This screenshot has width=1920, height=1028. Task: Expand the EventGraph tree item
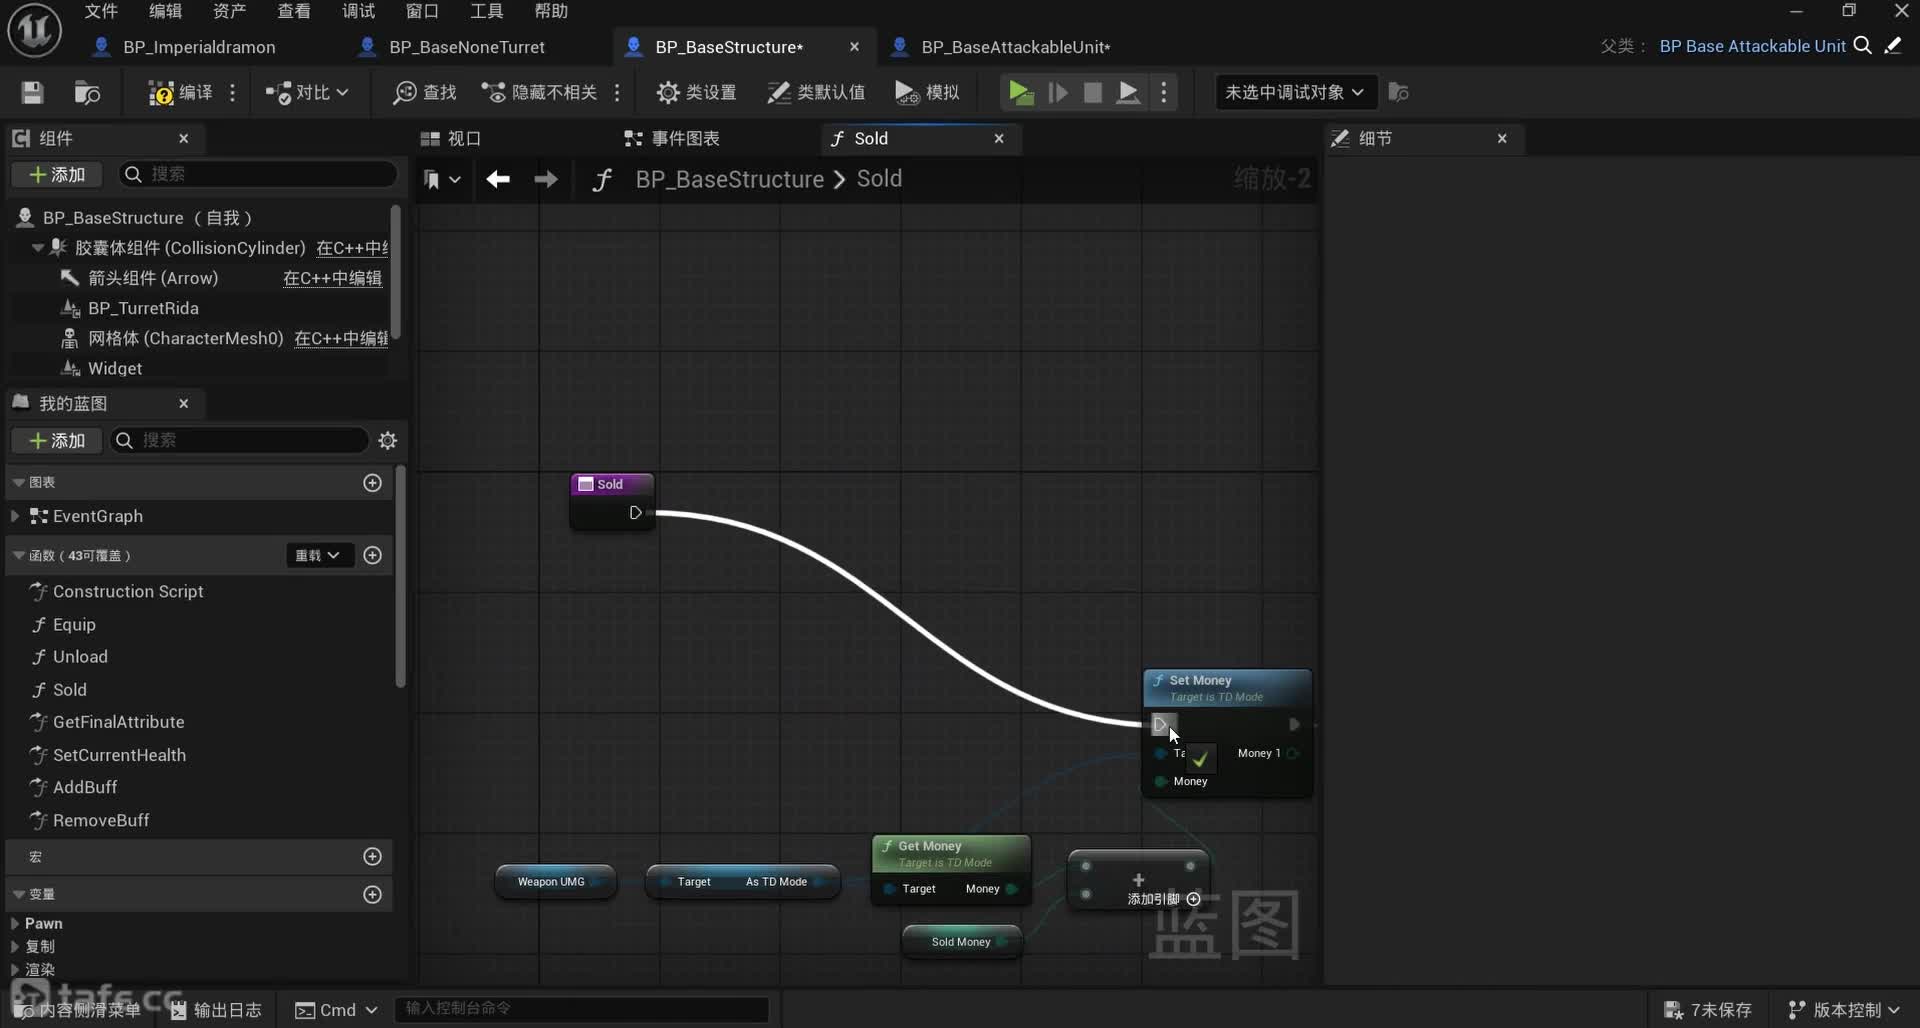click(x=15, y=516)
